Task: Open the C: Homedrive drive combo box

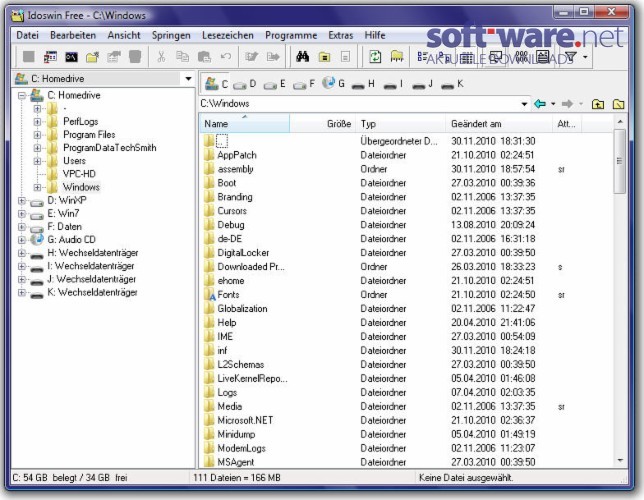Action: click(x=102, y=78)
